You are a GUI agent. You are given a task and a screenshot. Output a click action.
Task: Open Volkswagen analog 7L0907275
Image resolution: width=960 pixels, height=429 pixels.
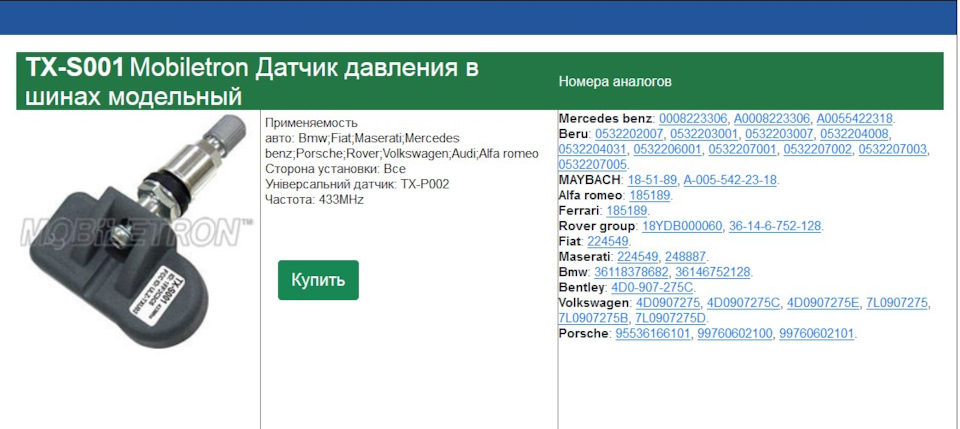click(898, 303)
